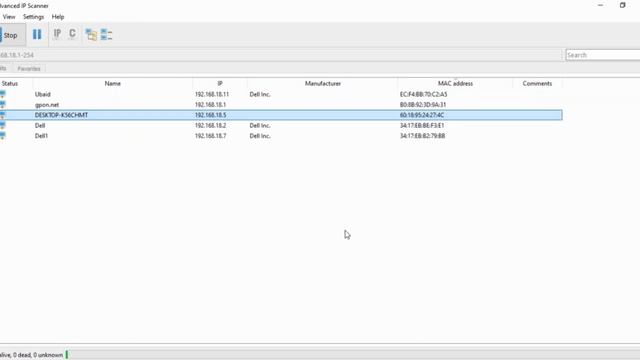The image size is (640, 360).
Task: Switch to the Favorites tab
Action: (x=29, y=69)
